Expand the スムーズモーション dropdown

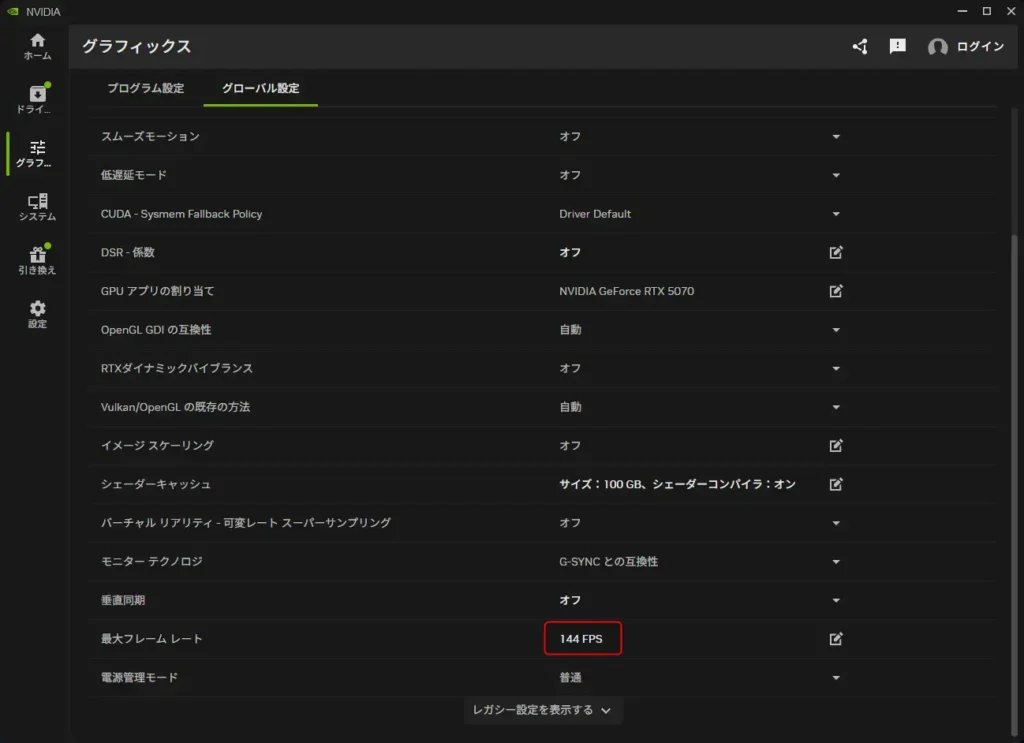point(836,136)
